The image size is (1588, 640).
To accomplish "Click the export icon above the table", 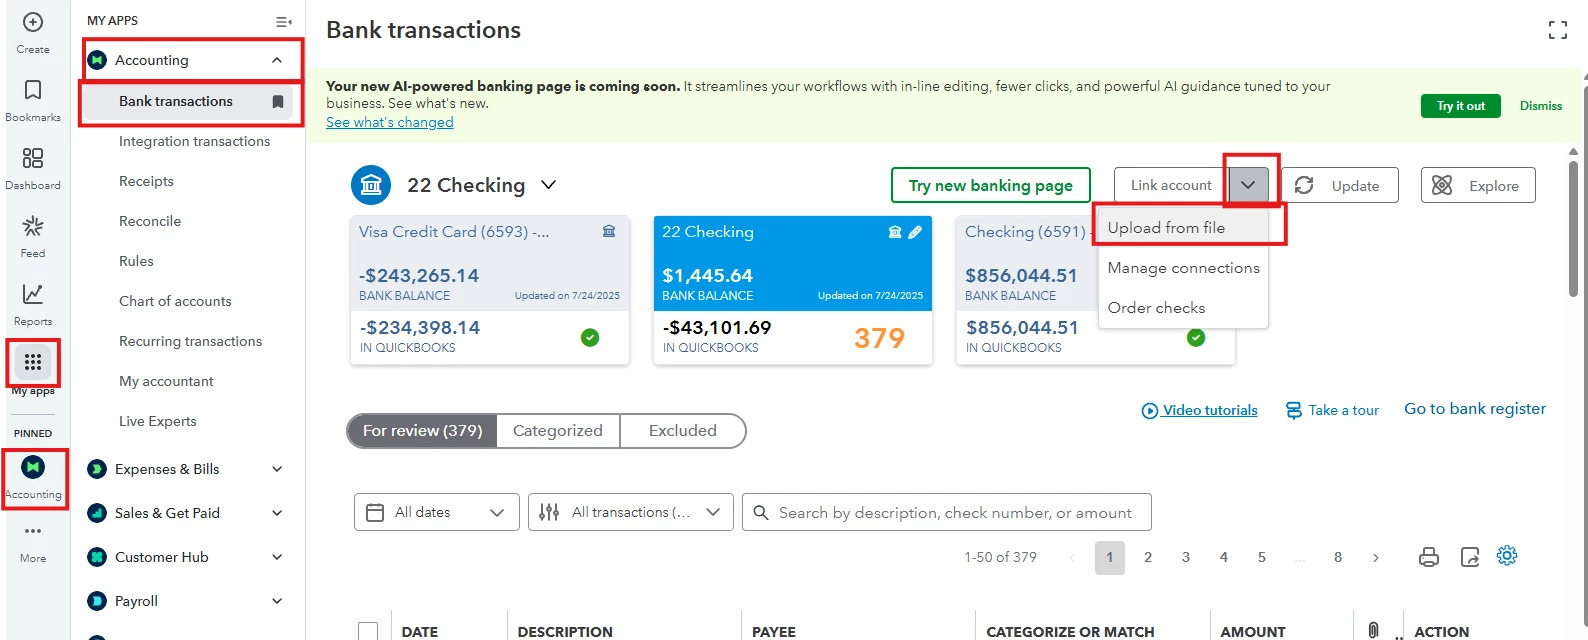I will pos(1469,557).
